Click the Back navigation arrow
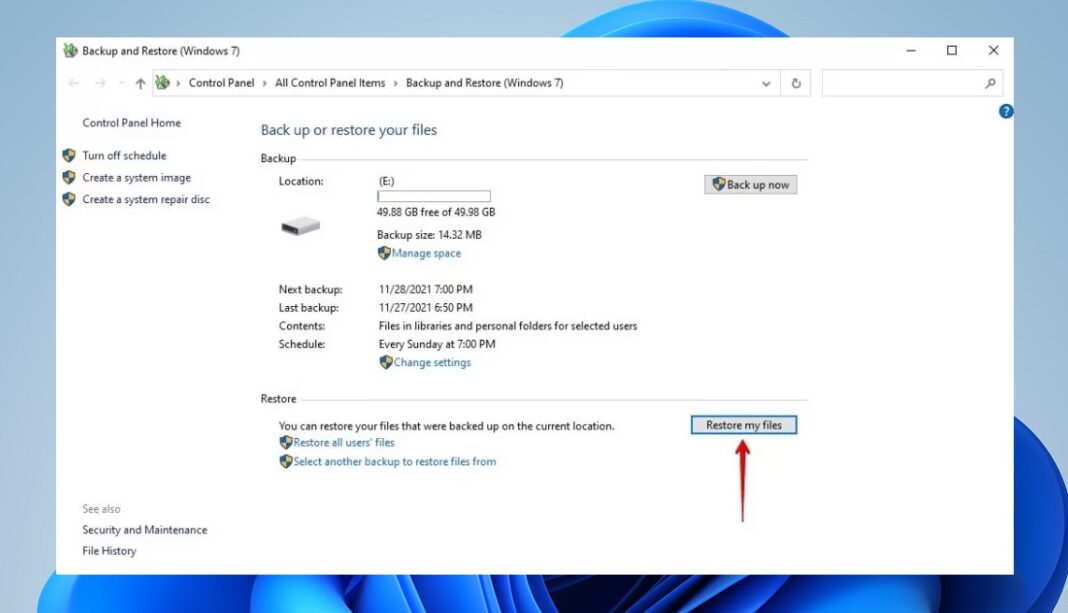 [72, 83]
